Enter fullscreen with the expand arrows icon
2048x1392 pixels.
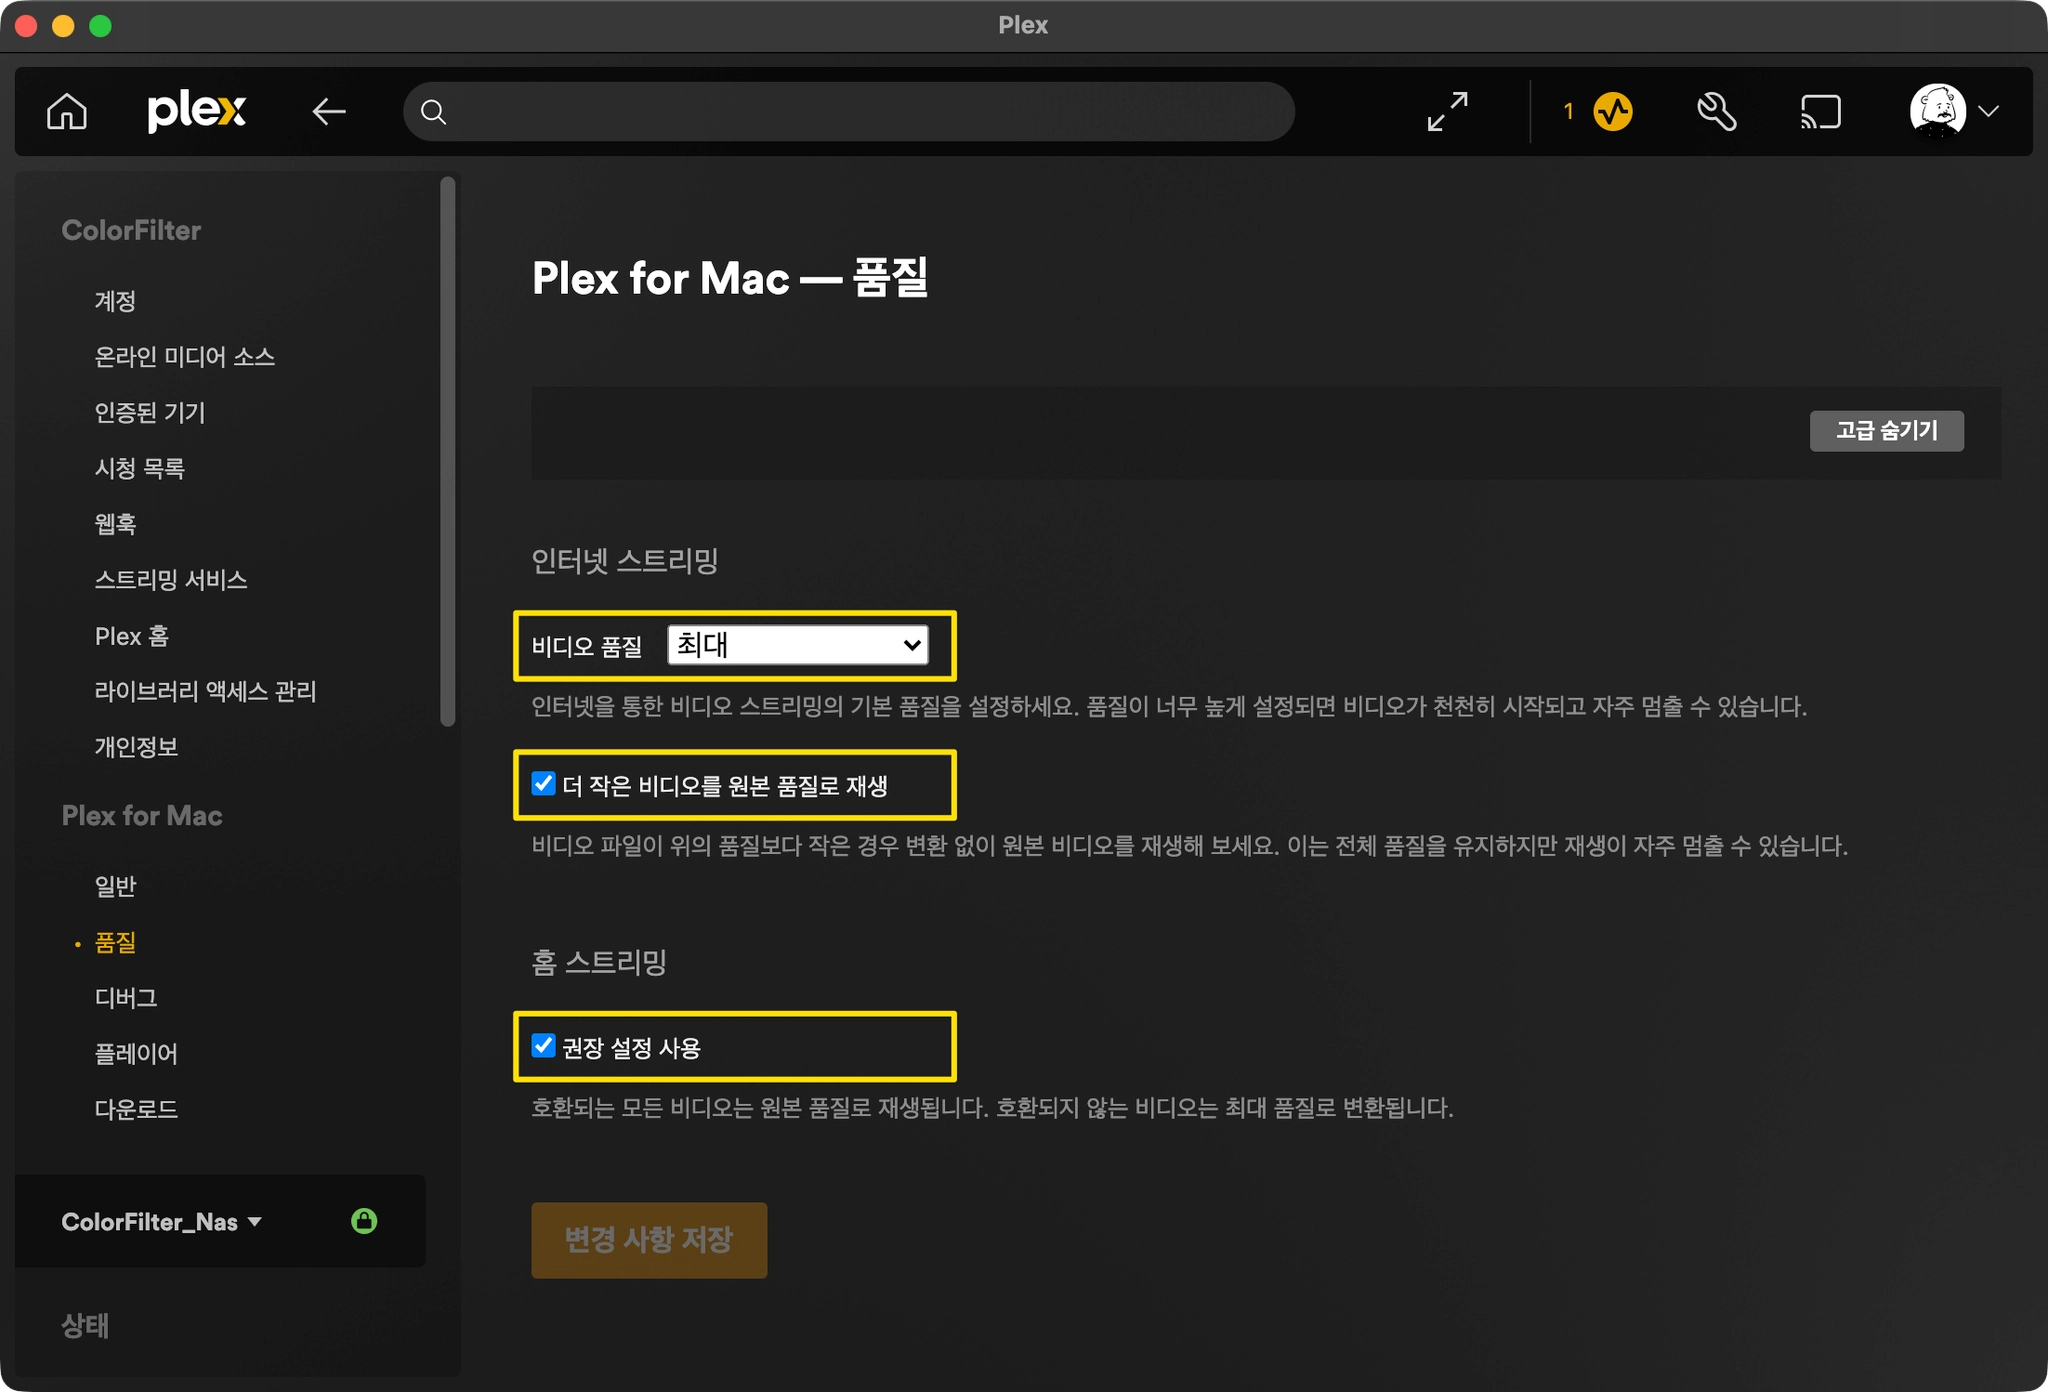[1447, 112]
